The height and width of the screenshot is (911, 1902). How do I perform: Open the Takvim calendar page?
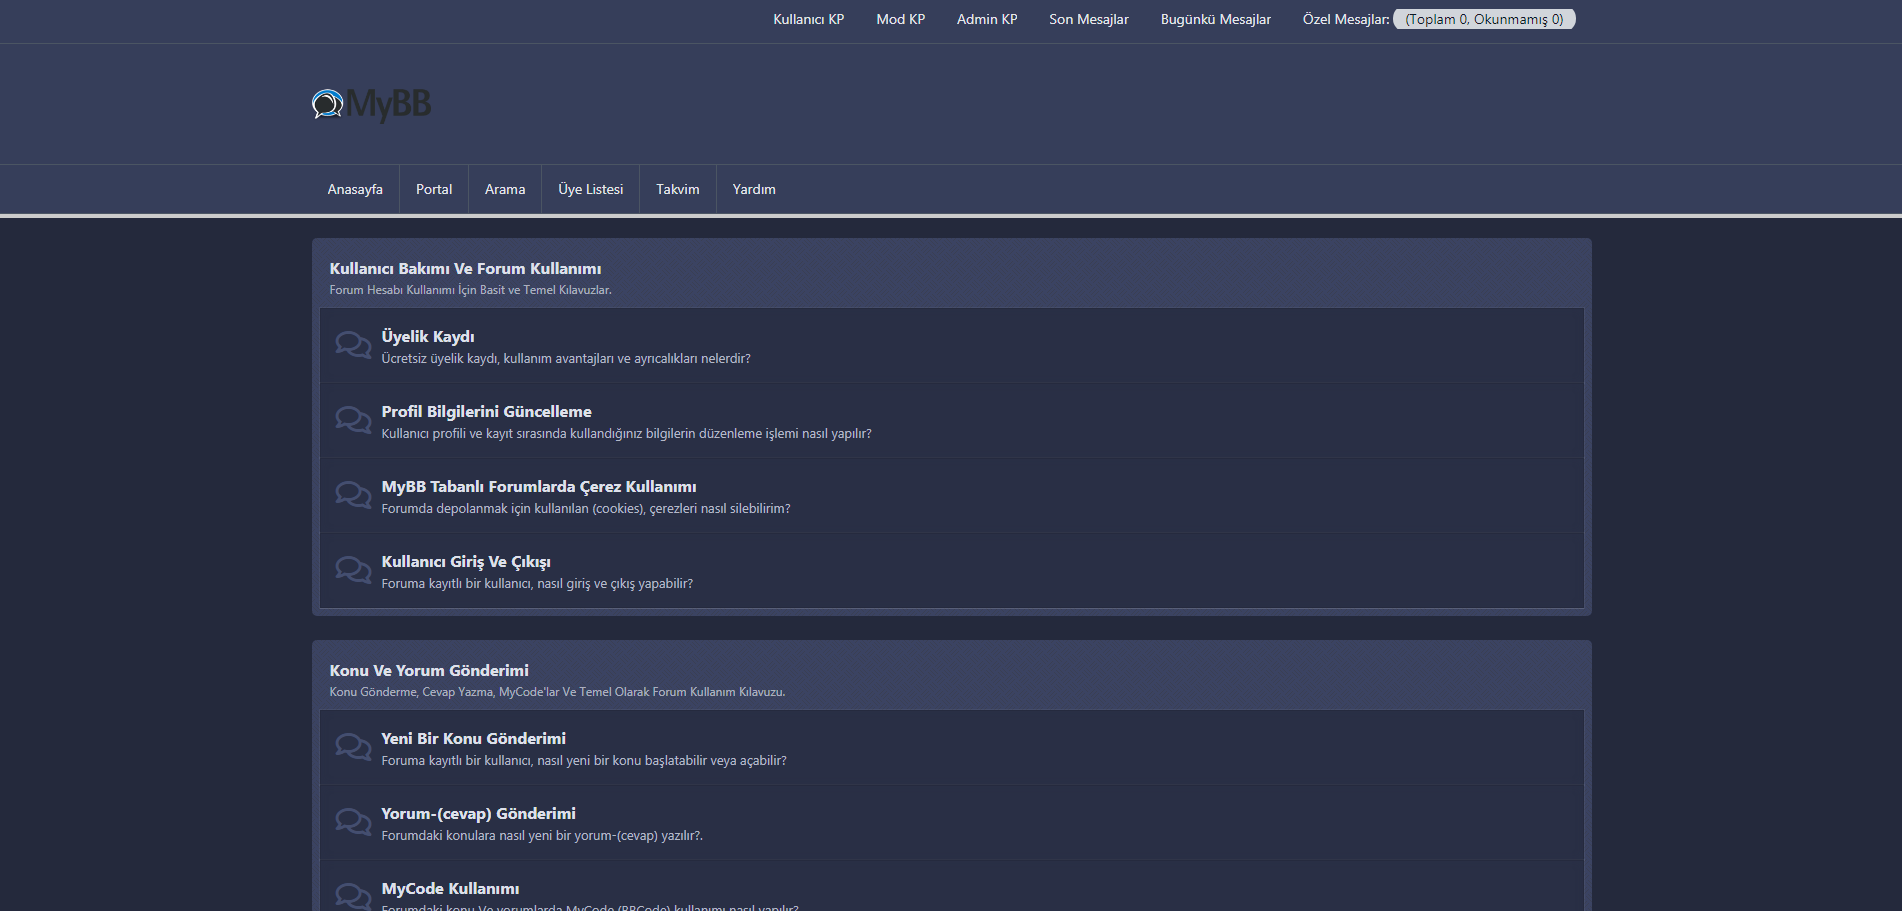point(677,189)
